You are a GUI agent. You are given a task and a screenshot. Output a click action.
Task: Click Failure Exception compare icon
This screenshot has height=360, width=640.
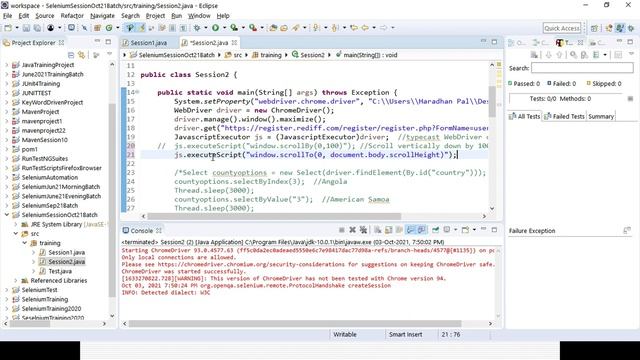(627, 231)
